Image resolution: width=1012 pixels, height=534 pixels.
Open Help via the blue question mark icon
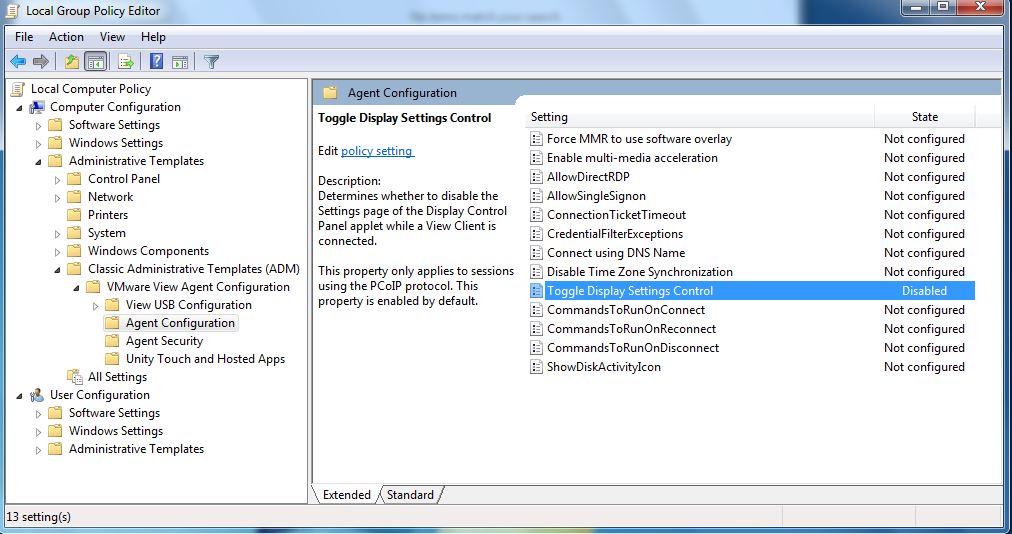(x=156, y=62)
